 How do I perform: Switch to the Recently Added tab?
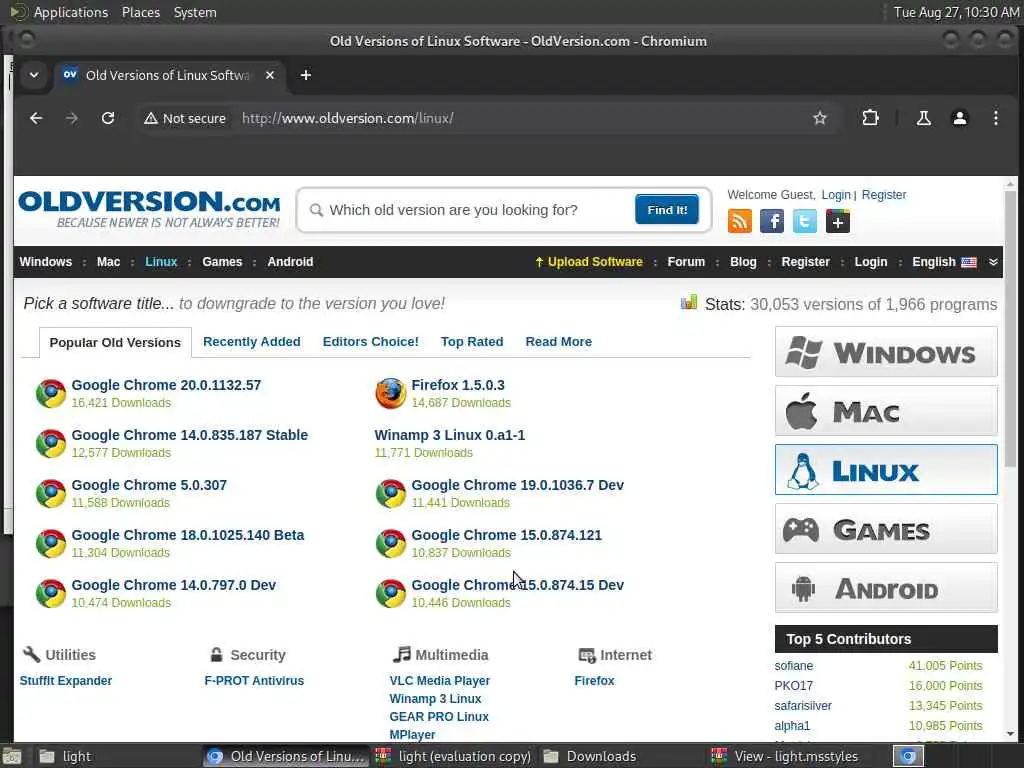pyautogui.click(x=251, y=342)
